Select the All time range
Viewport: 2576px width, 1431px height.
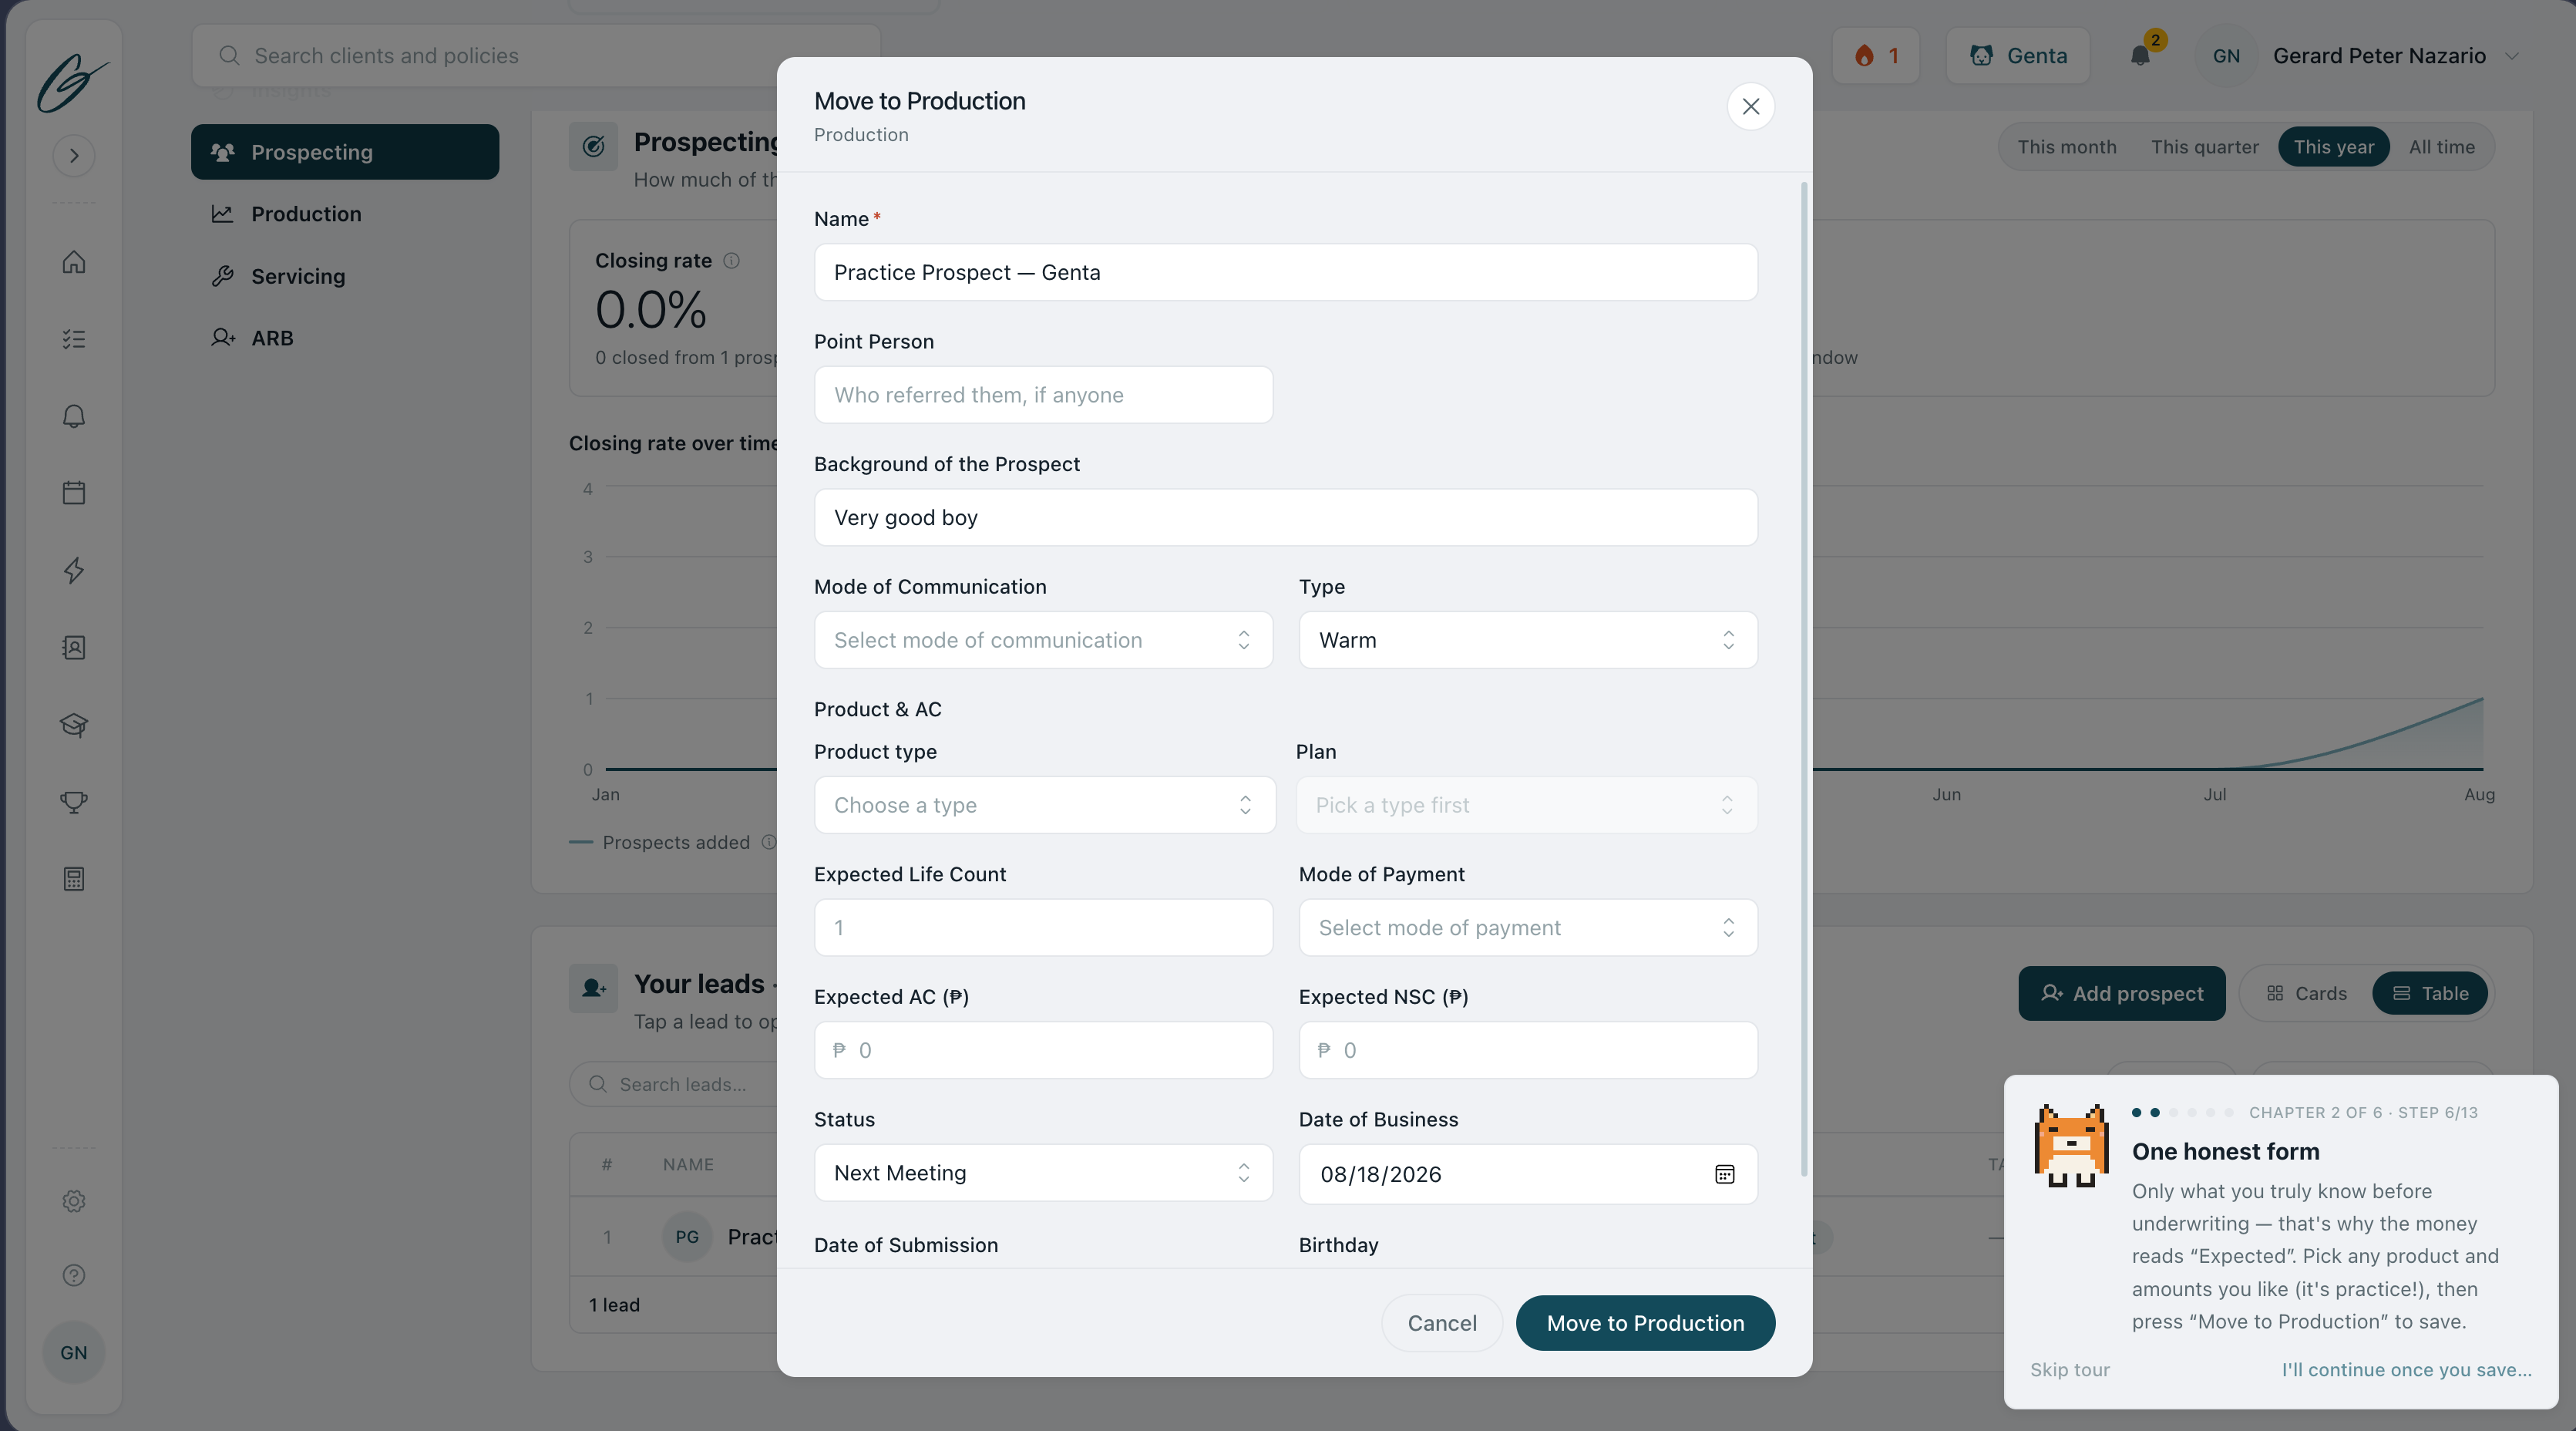tap(2441, 147)
